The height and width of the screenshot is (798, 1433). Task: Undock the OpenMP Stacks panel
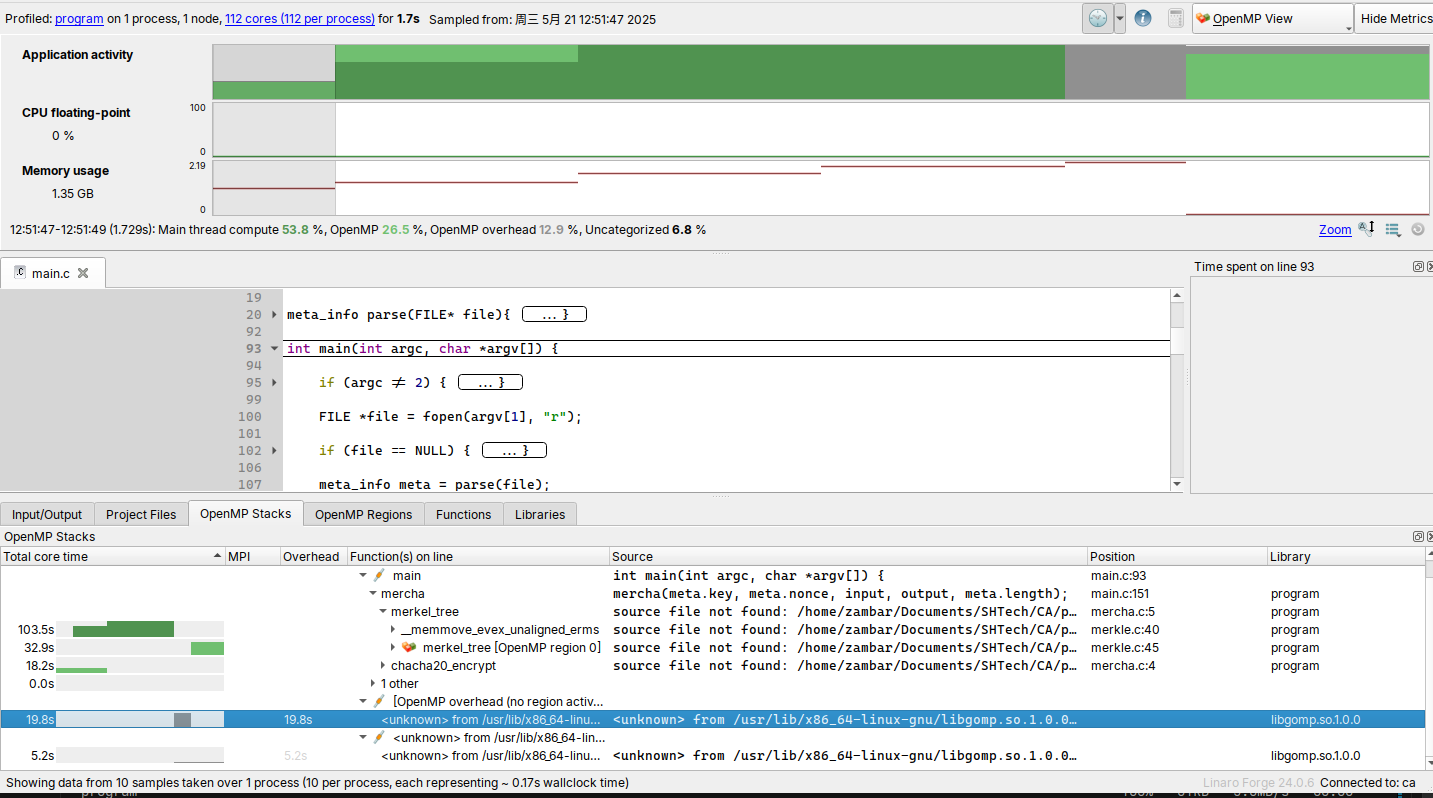click(x=1418, y=537)
